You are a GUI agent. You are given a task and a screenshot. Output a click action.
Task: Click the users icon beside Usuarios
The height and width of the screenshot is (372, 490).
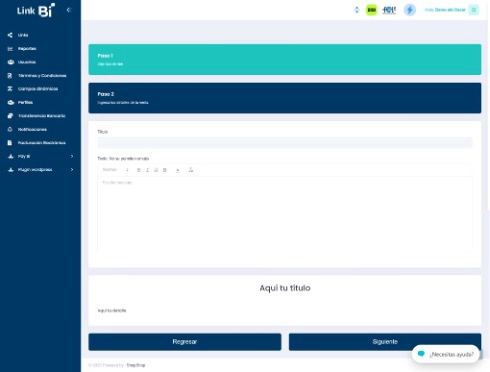(11, 62)
